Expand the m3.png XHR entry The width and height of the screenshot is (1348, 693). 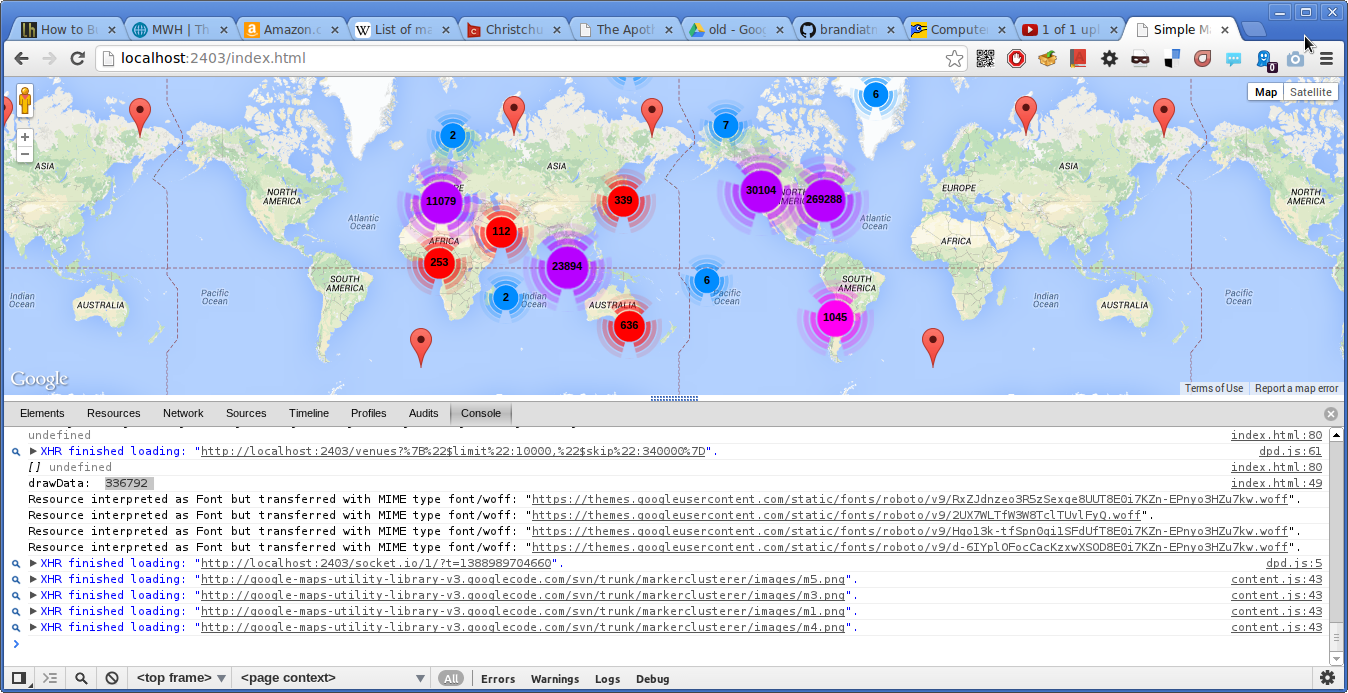[34, 595]
